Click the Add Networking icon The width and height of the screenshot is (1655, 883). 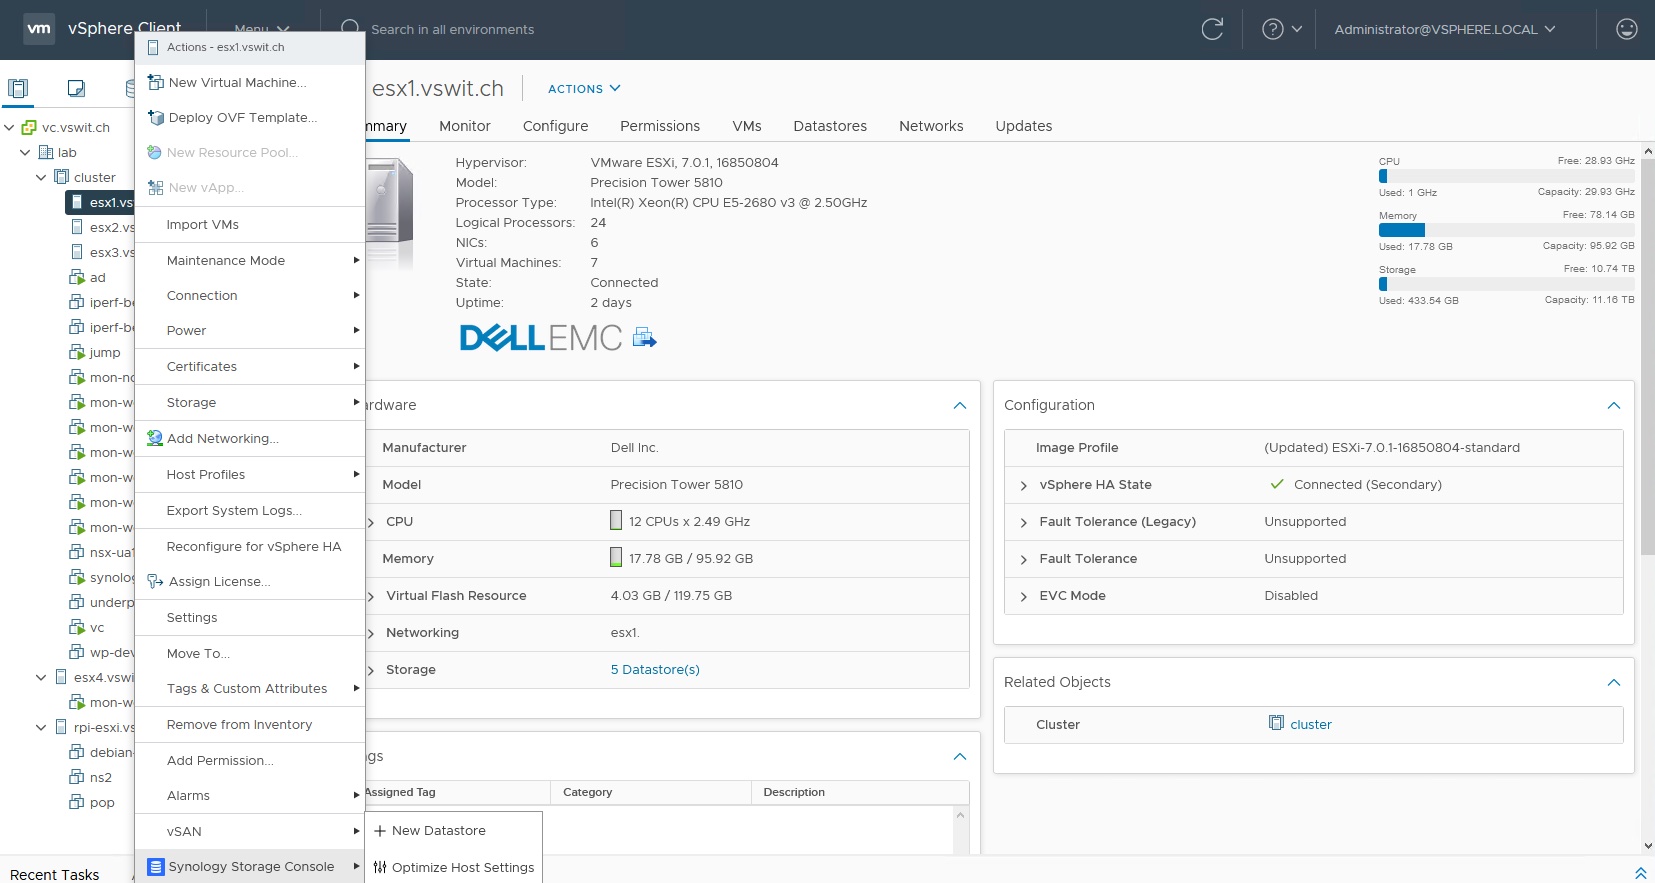[155, 438]
